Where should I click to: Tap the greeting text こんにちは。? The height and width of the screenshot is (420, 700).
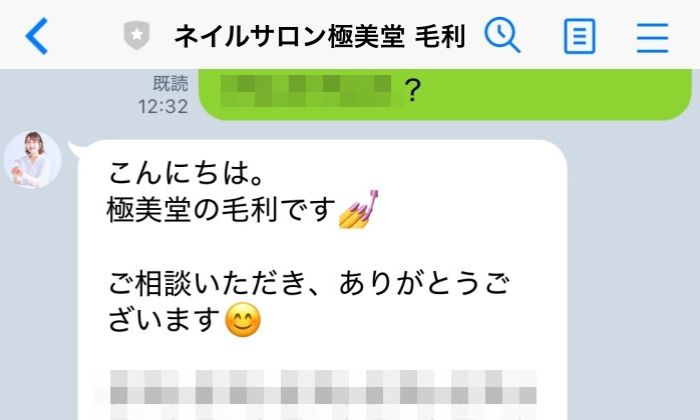tap(187, 173)
